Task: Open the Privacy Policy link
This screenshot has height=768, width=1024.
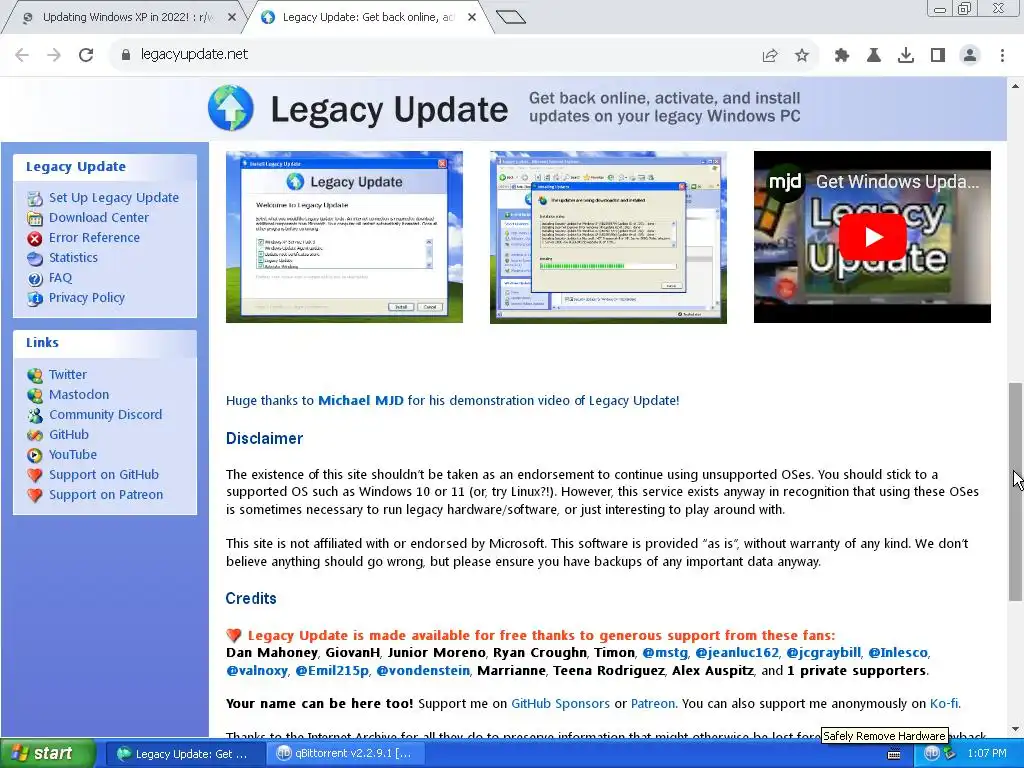Action: tap(87, 298)
